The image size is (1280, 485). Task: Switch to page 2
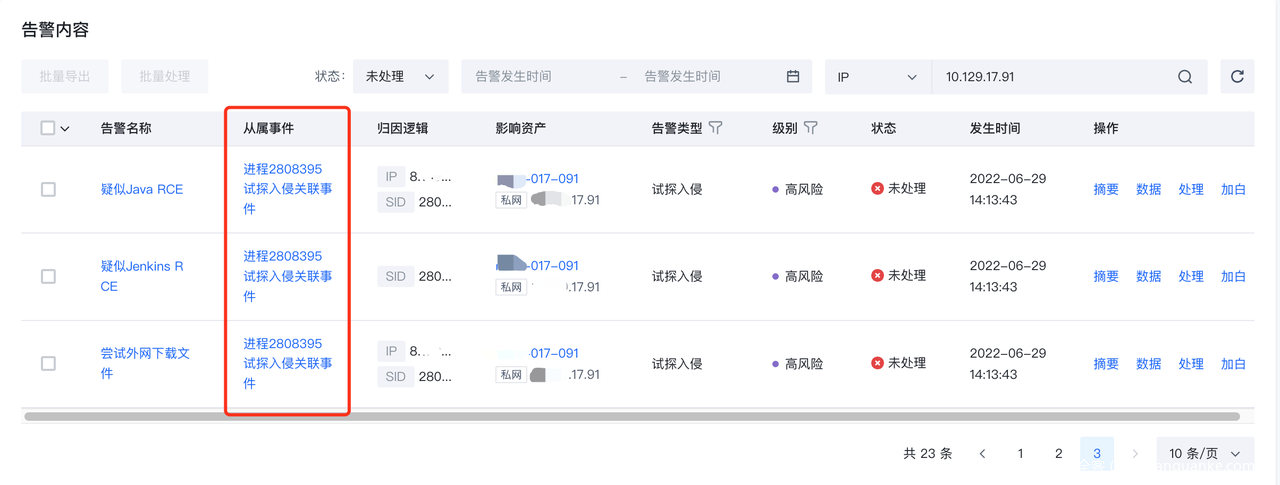(1058, 453)
